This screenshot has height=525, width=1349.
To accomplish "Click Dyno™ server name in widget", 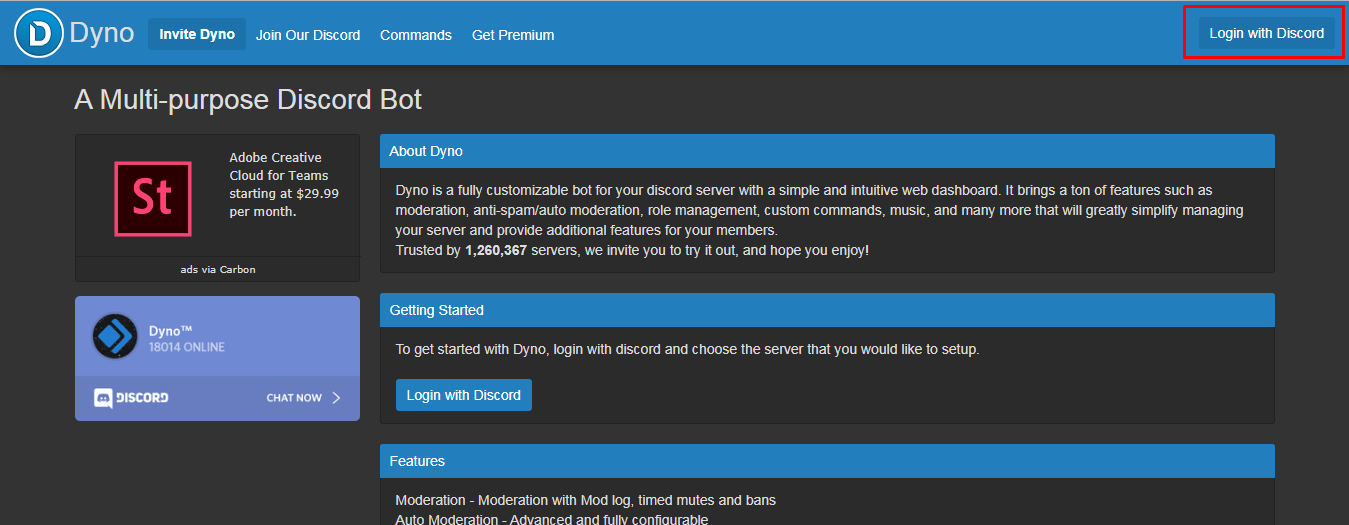I will (171, 330).
